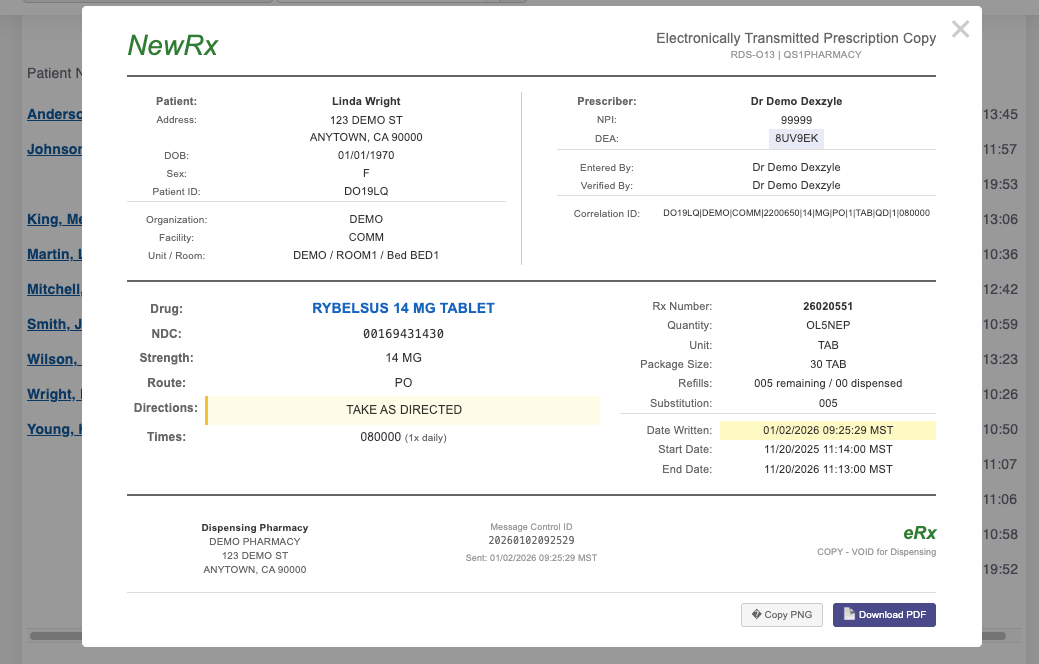Open the Wright patient record
The image size is (1039, 664).
pyautogui.click(x=51, y=394)
